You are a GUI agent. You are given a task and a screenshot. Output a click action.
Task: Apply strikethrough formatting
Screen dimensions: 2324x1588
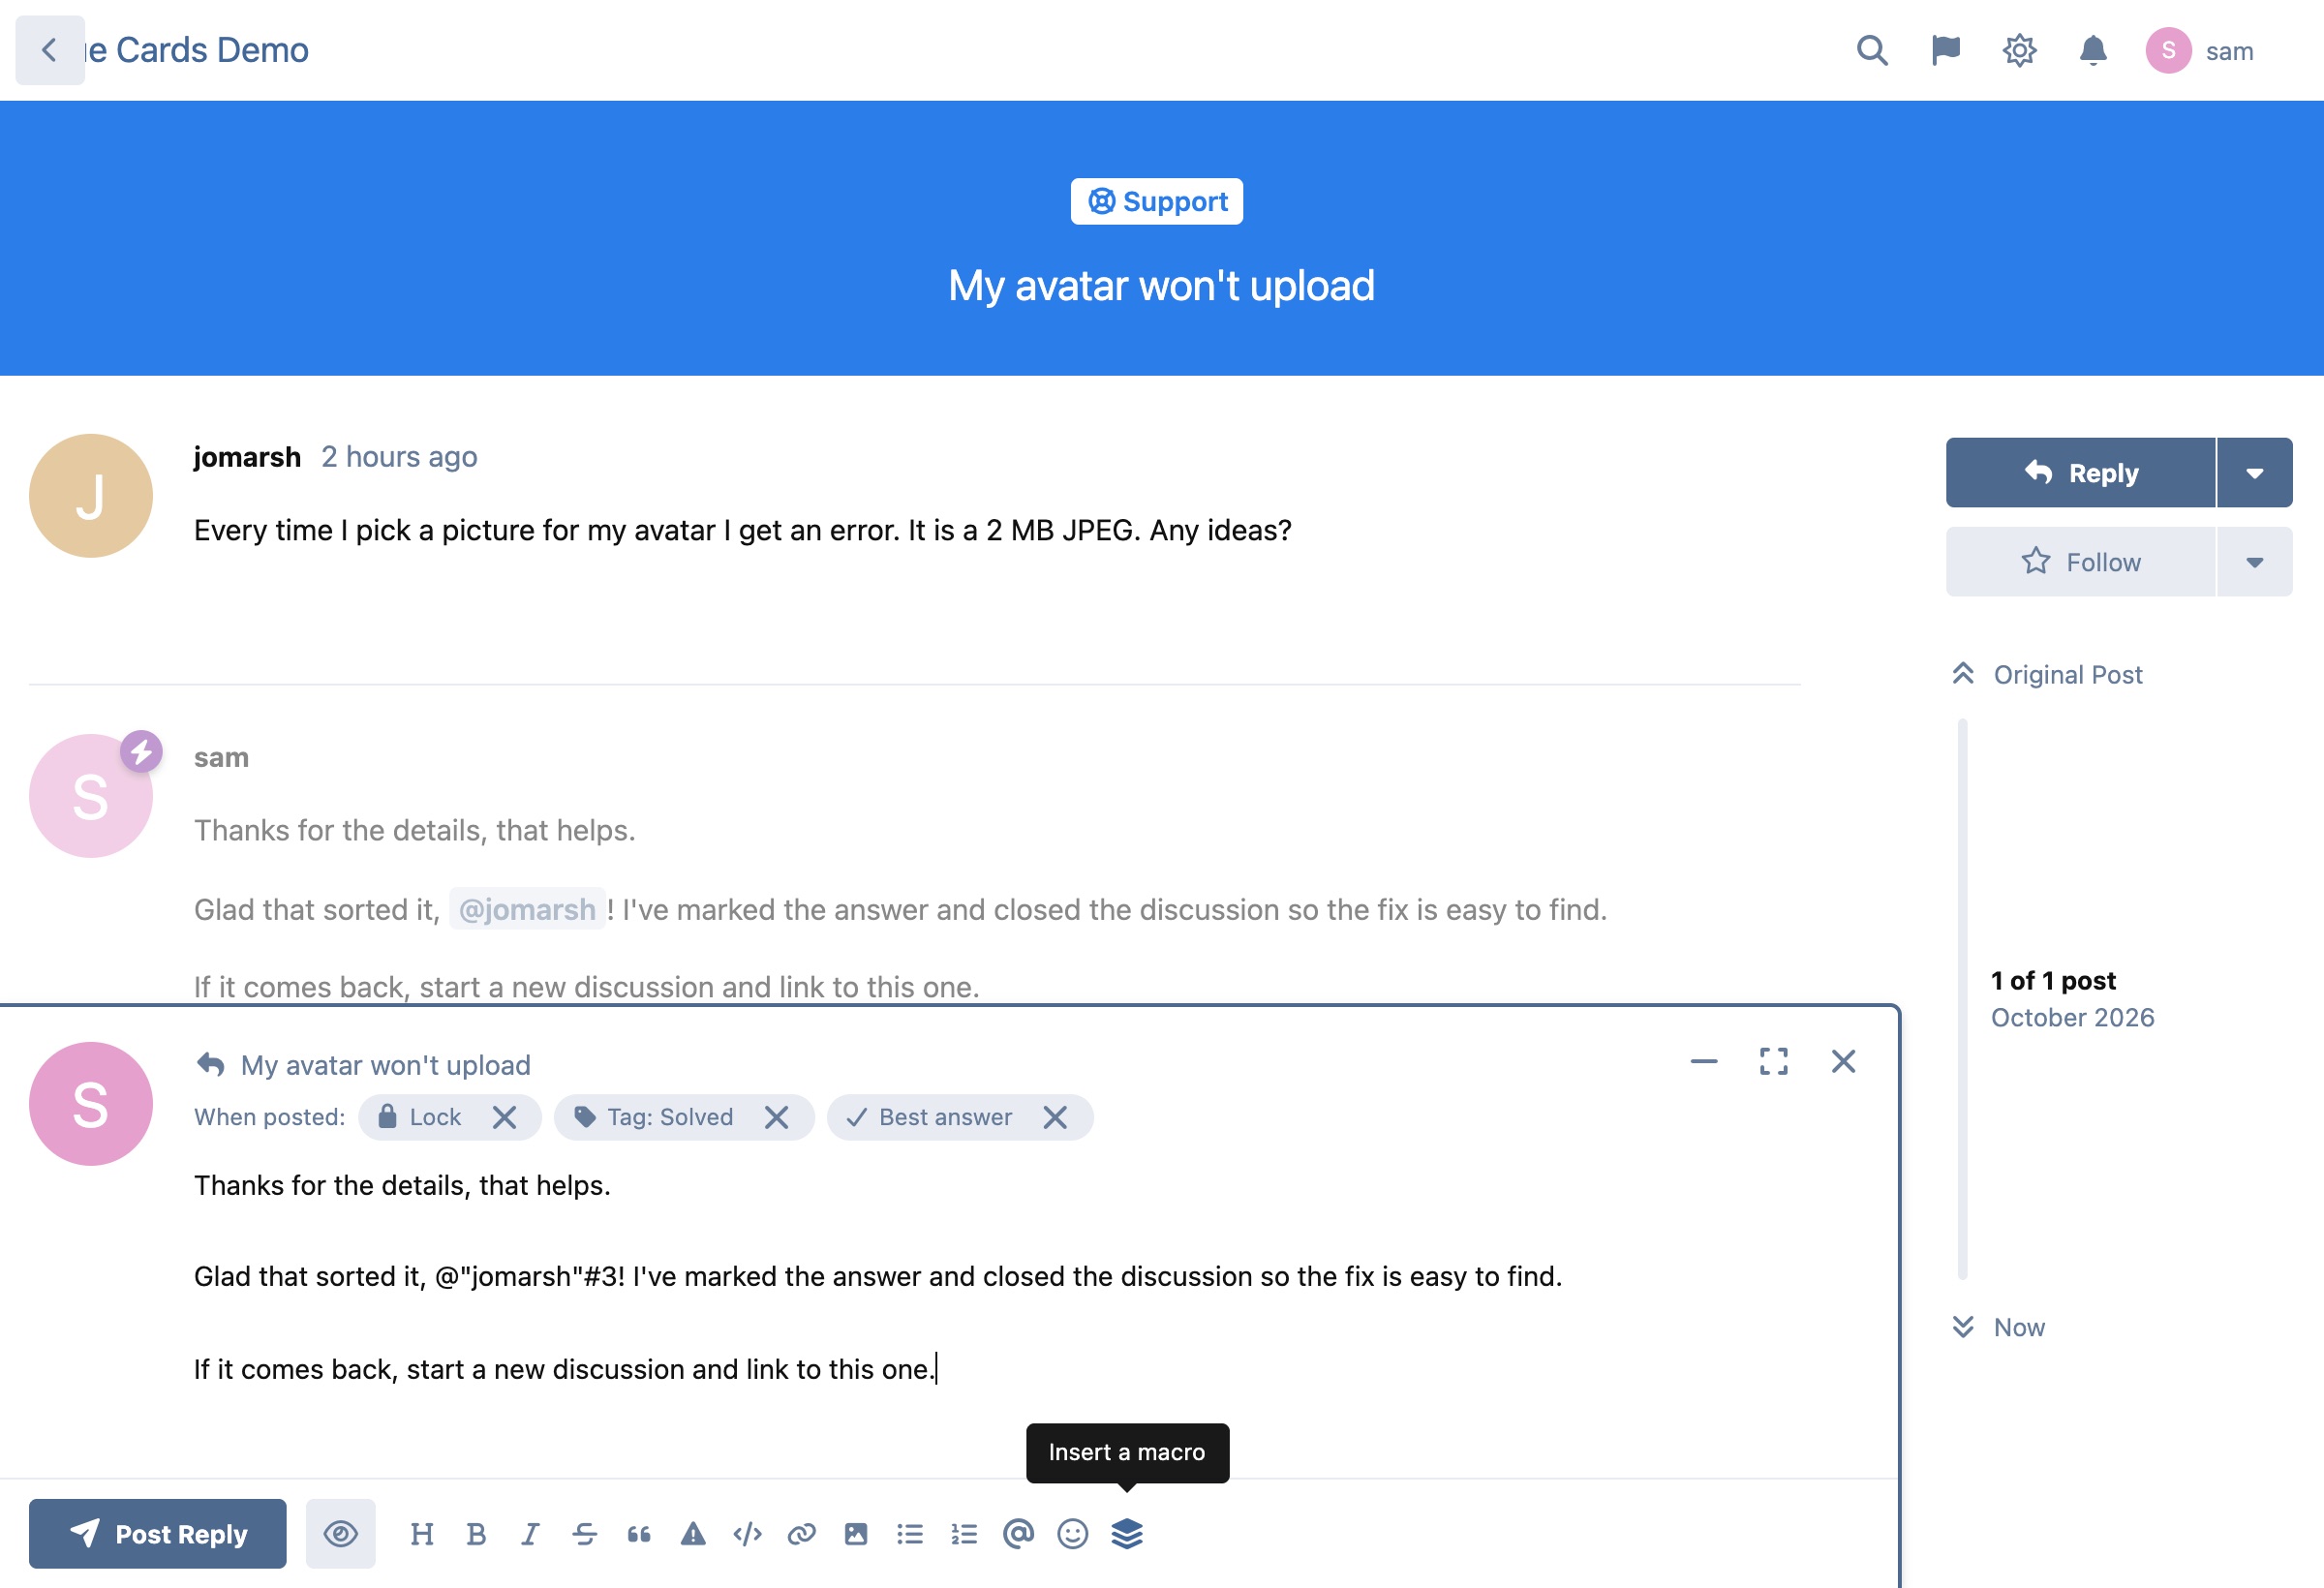click(585, 1534)
